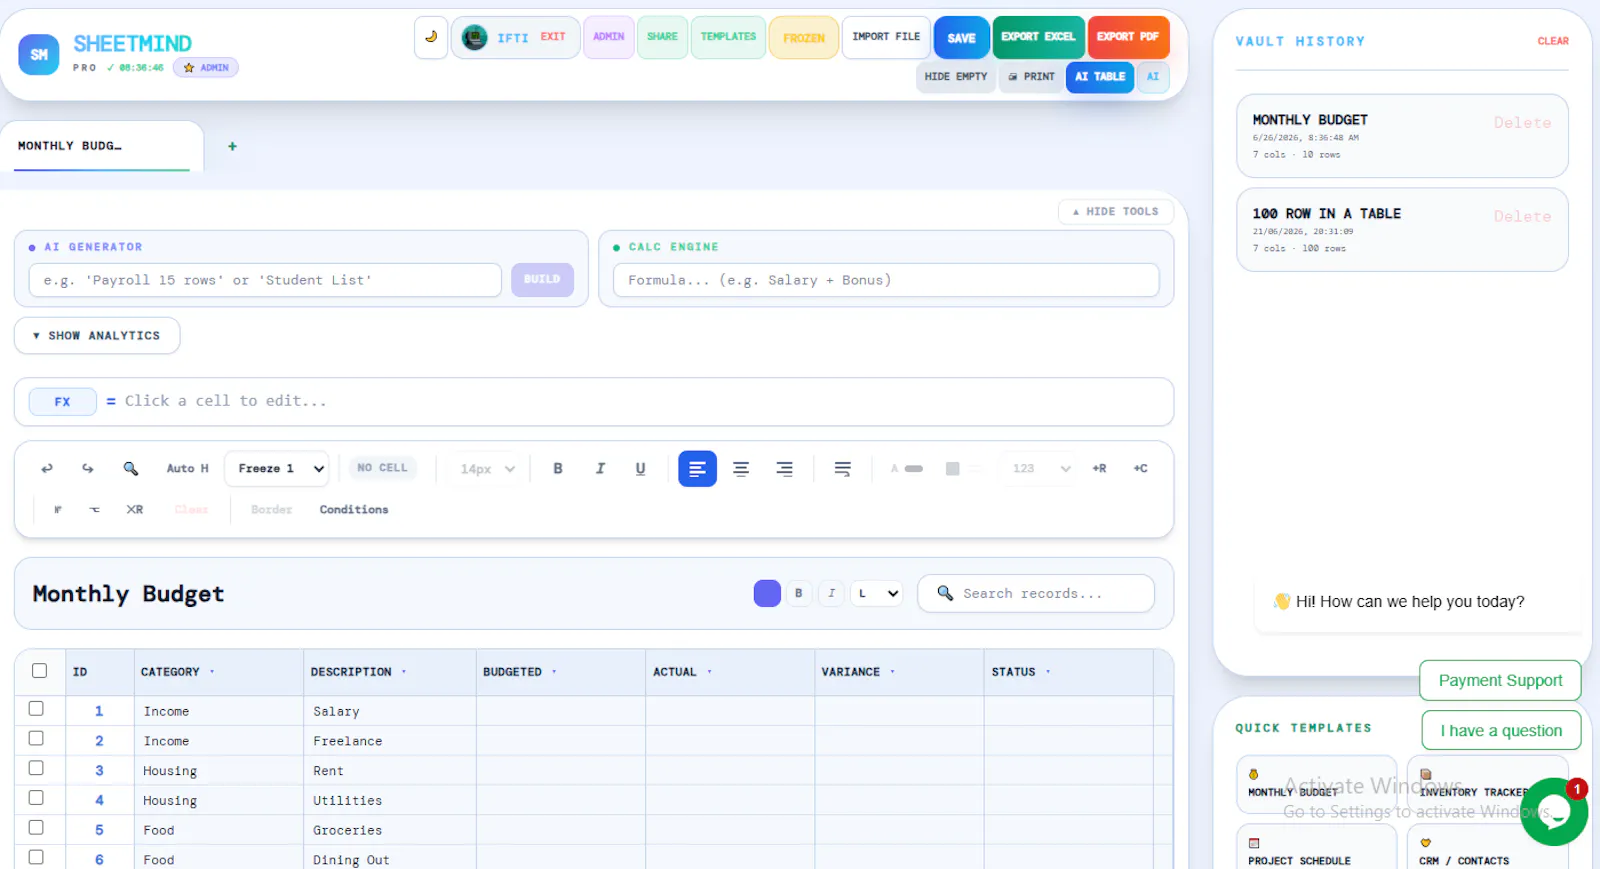Image resolution: width=1600 pixels, height=869 pixels.
Task: Click the Admin star badge under the logo
Action: (x=206, y=68)
